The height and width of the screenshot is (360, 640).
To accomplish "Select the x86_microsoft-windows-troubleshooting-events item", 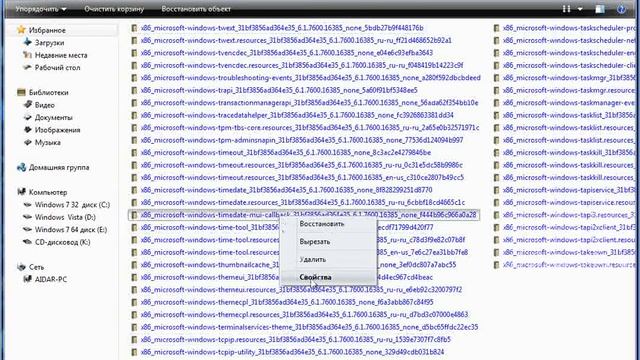I will pyautogui.click(x=310, y=78).
